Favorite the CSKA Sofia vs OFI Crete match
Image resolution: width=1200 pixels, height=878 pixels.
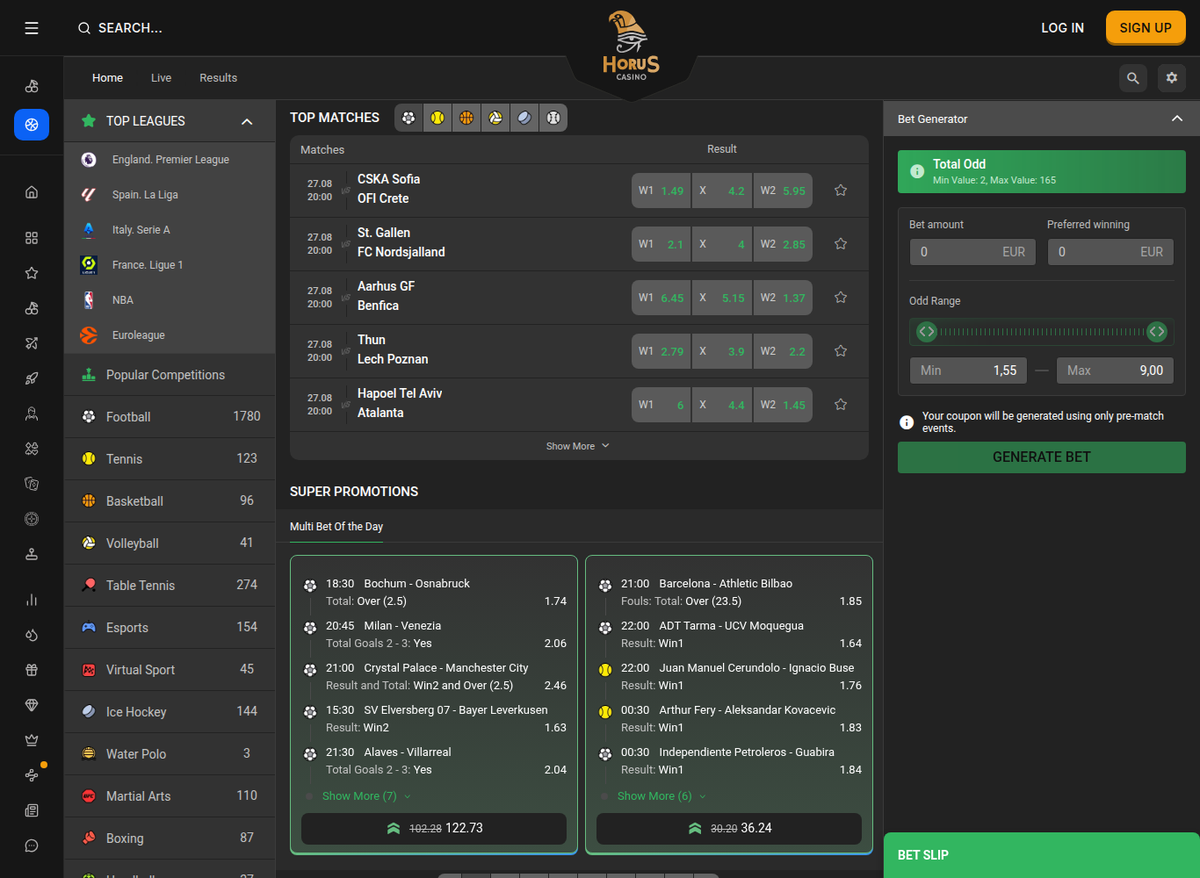[x=841, y=190]
